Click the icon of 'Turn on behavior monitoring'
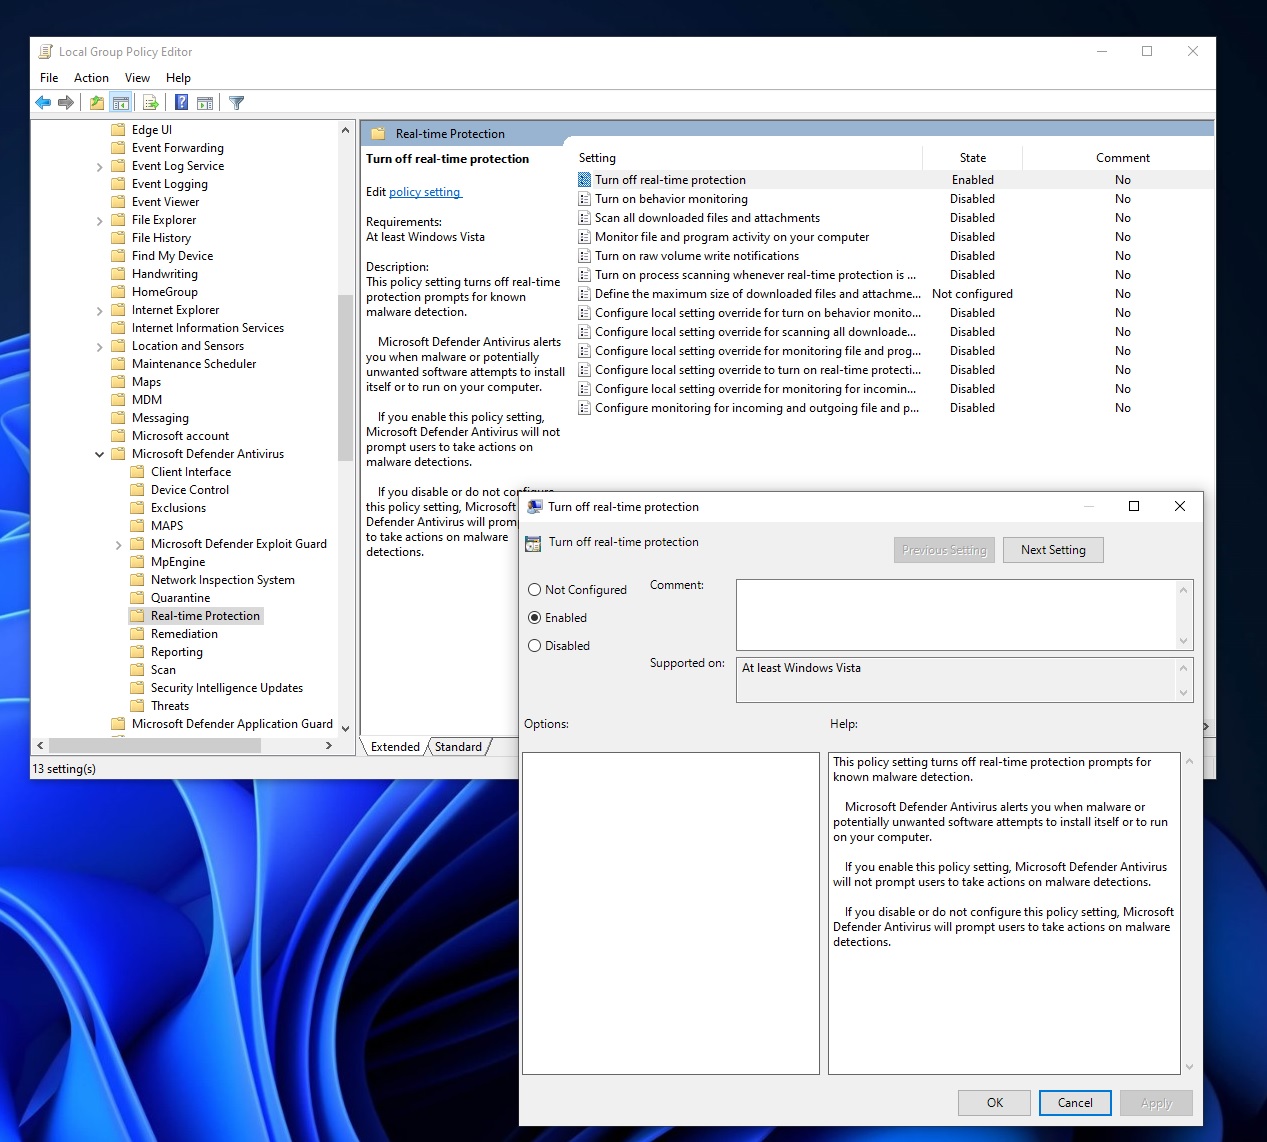1267x1142 pixels. click(x=584, y=199)
